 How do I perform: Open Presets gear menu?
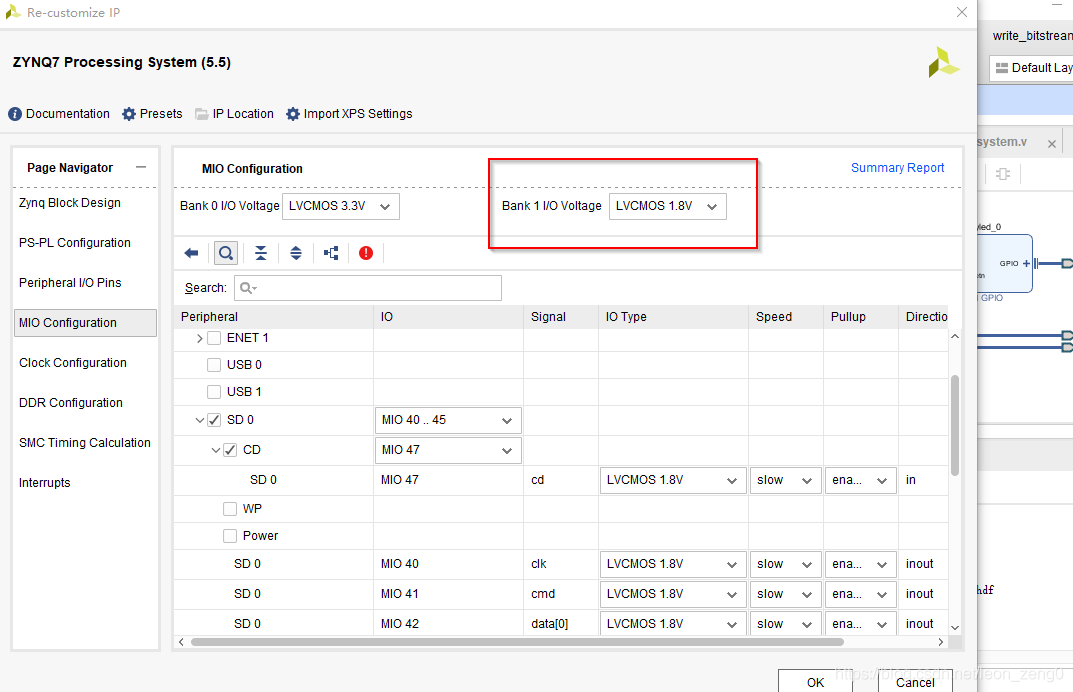(129, 114)
